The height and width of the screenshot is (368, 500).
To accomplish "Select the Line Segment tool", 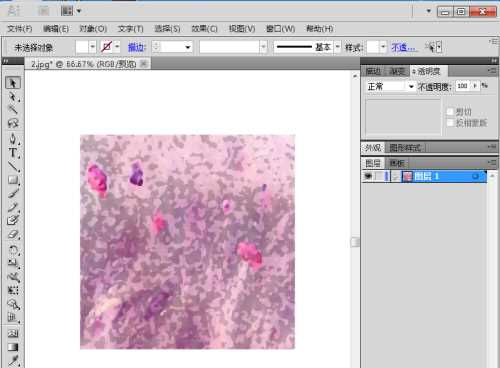I will tap(13, 166).
